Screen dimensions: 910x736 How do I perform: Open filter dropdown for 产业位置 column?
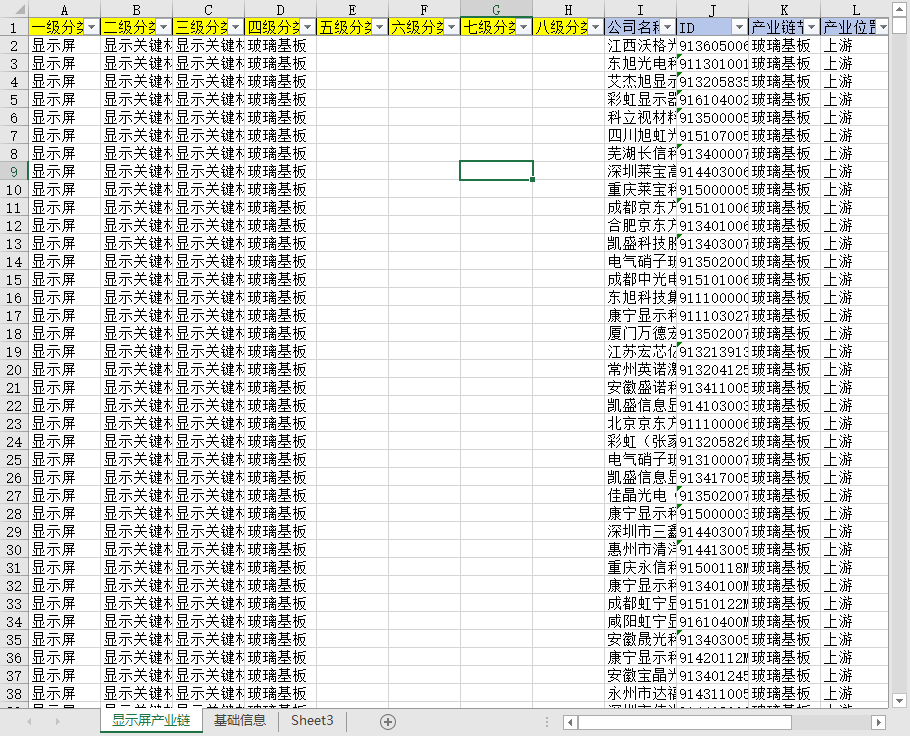[x=883, y=27]
